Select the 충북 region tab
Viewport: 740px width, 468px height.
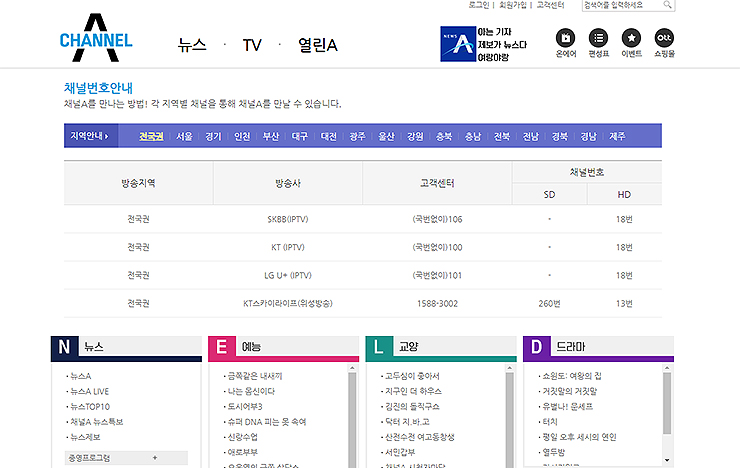tap(444, 136)
